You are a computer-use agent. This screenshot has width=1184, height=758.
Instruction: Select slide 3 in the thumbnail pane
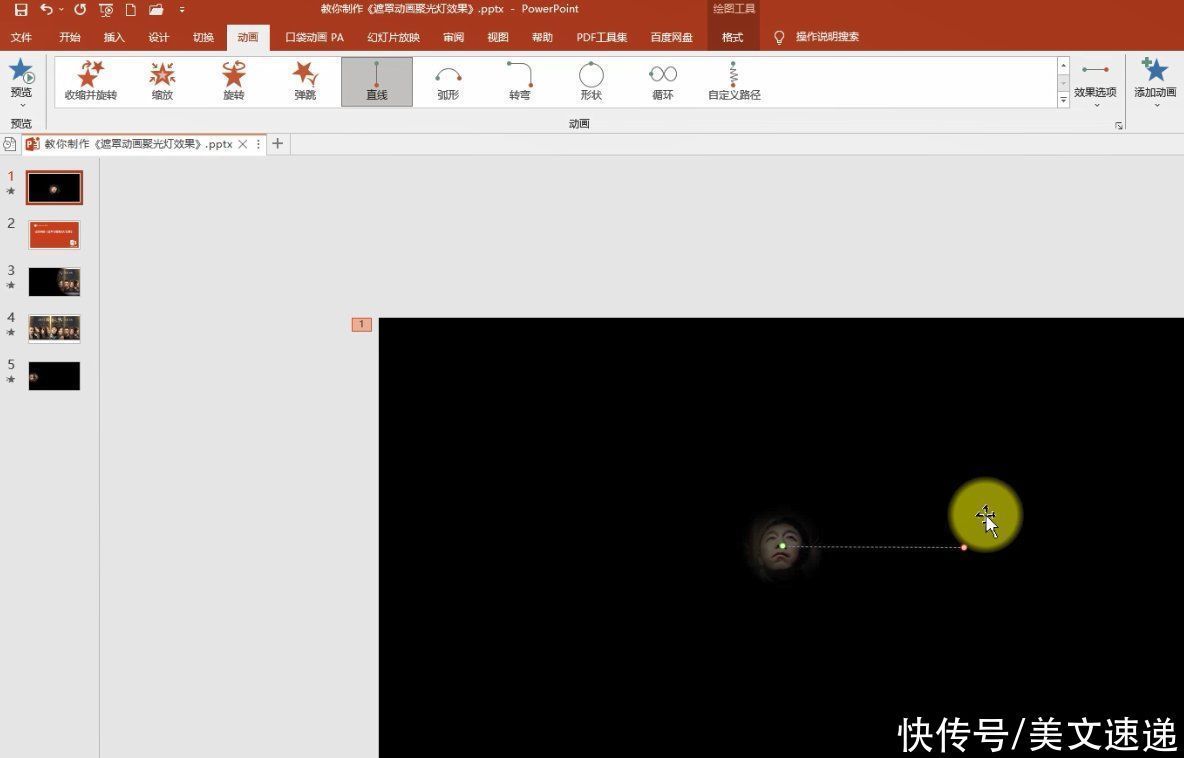(54, 281)
